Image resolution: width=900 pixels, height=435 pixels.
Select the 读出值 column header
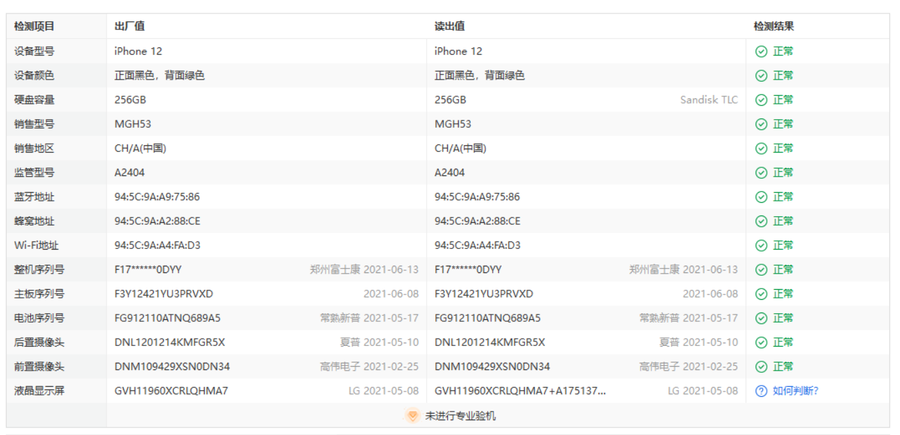(x=449, y=26)
